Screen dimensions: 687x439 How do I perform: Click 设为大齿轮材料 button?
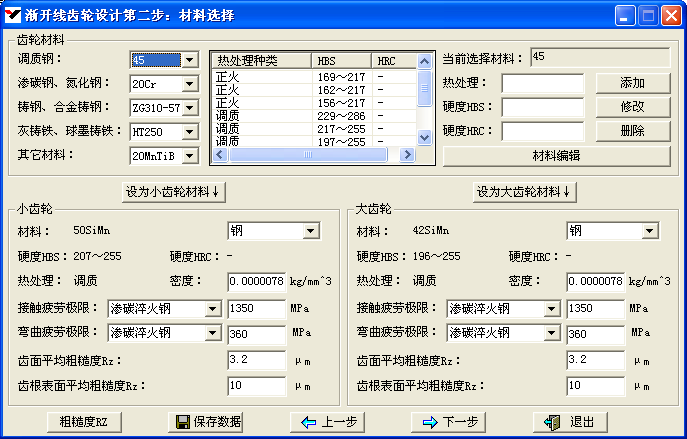[x=524, y=191]
